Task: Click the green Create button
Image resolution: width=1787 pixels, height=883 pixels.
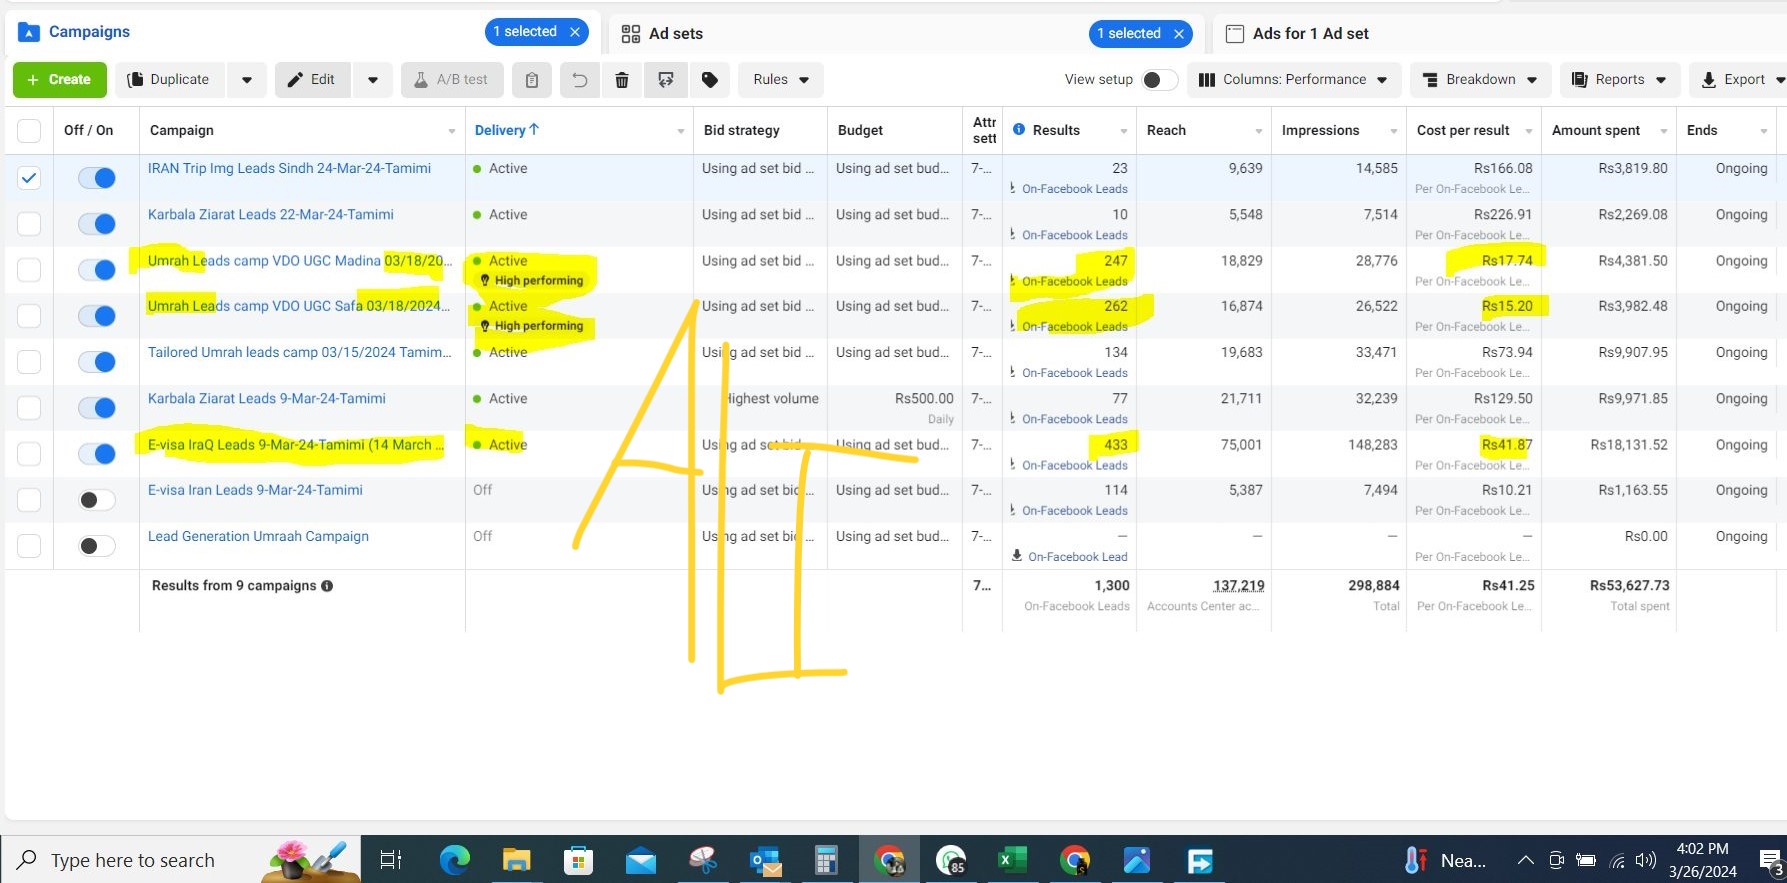Action: (x=59, y=80)
